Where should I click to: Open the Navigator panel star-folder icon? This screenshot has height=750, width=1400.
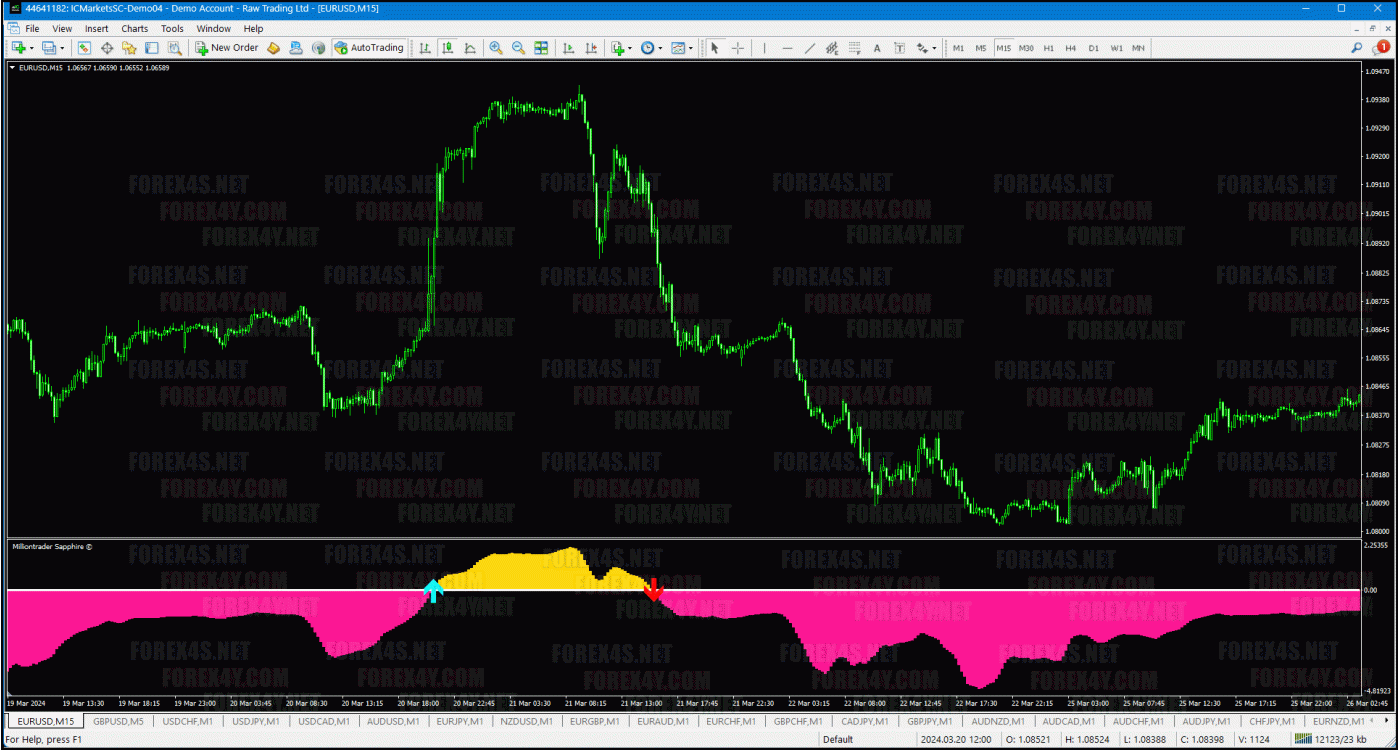129,48
